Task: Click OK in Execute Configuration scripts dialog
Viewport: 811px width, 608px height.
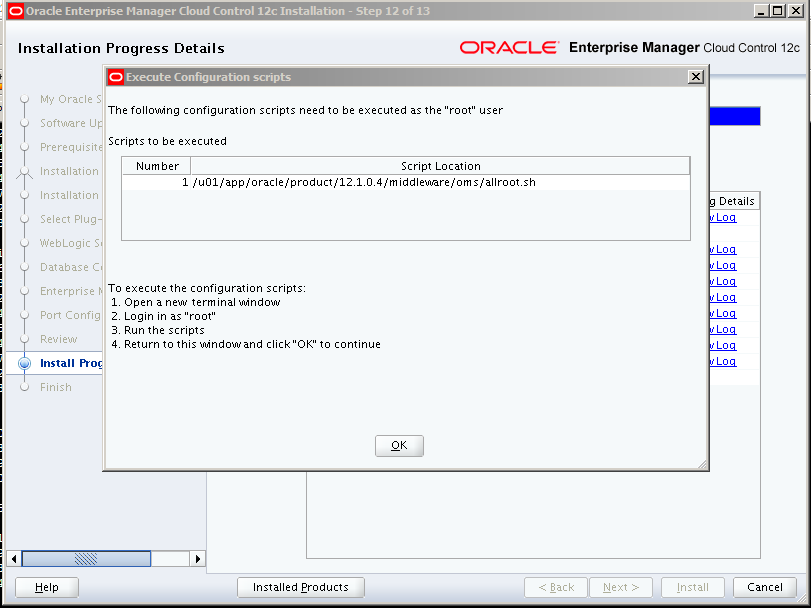Action: [399, 446]
